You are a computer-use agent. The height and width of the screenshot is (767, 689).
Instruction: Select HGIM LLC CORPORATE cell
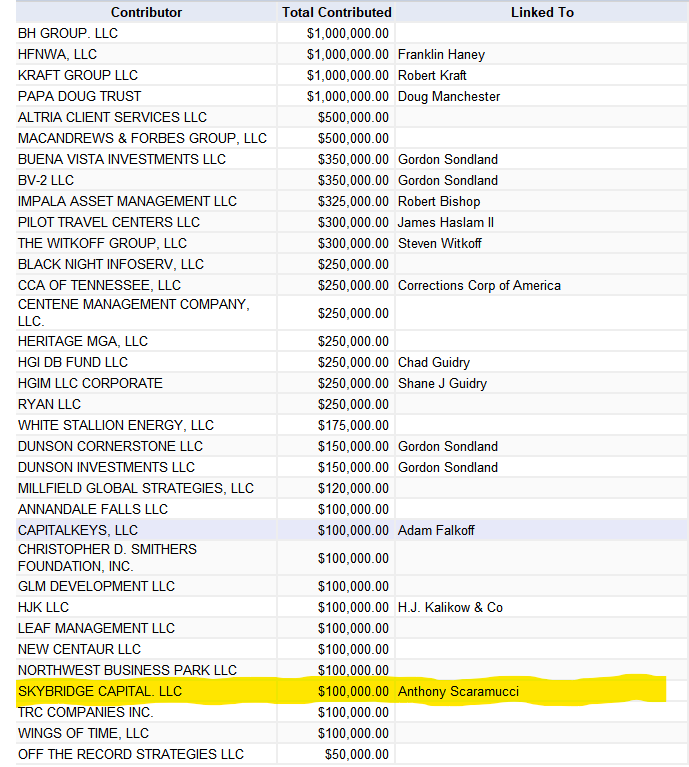pos(146,384)
